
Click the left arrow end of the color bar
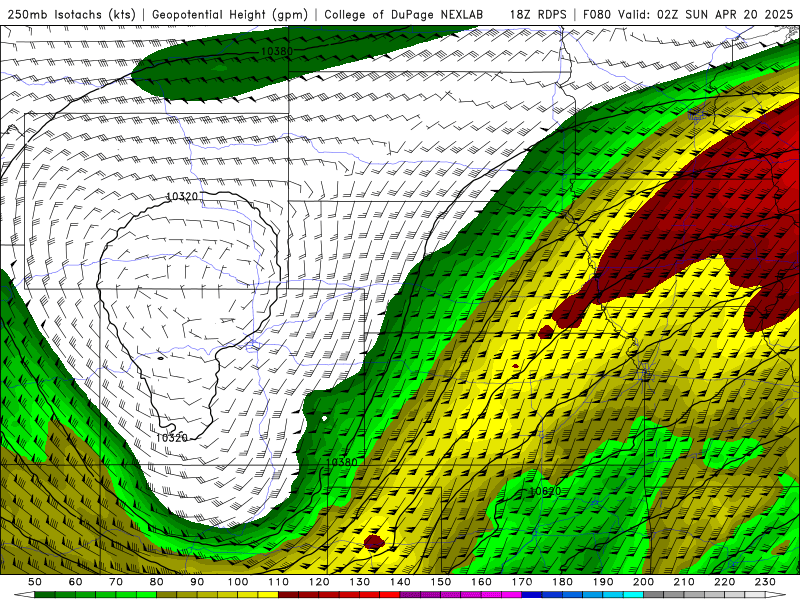(x=24, y=595)
